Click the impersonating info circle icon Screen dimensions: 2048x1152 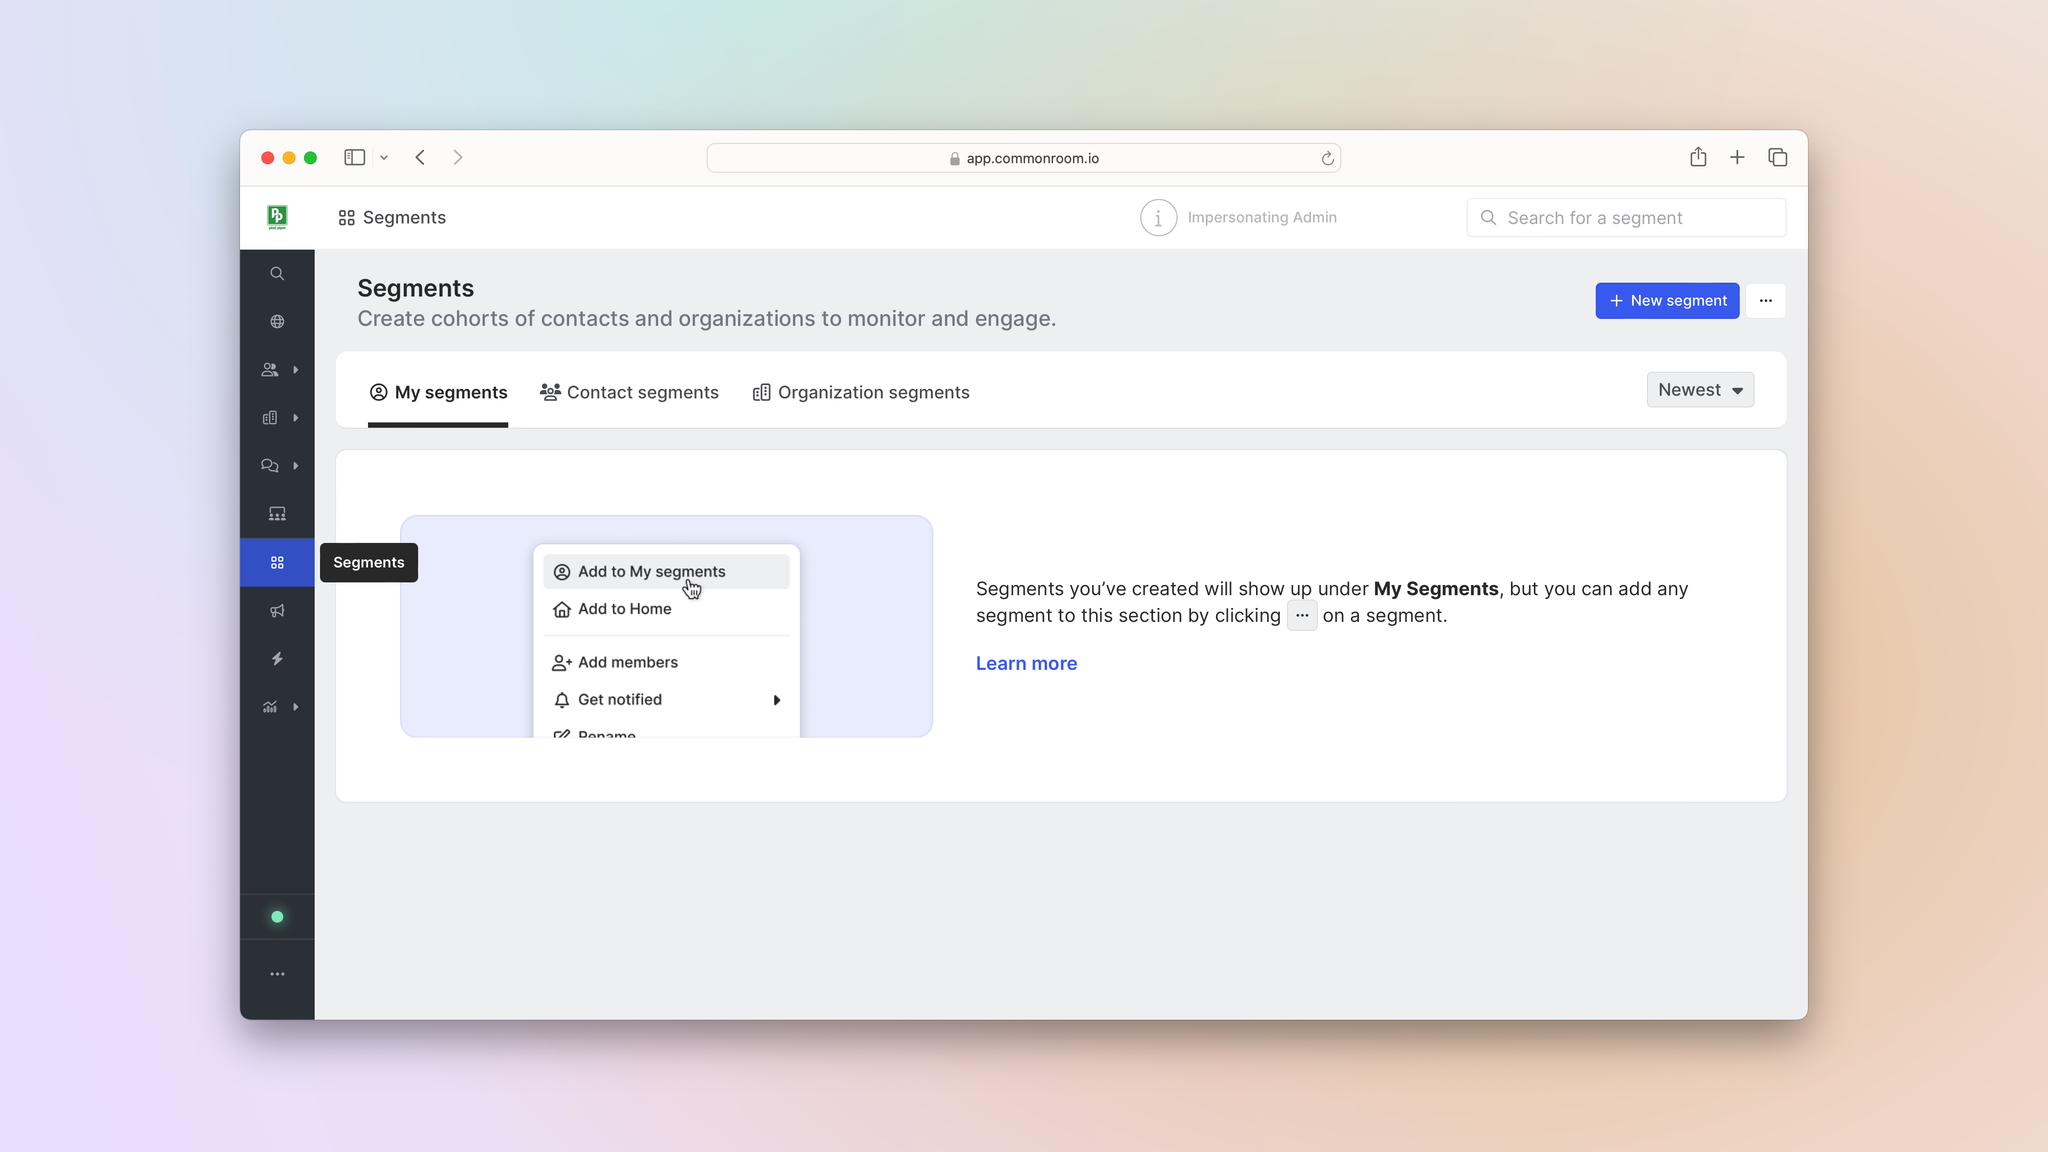tap(1158, 217)
